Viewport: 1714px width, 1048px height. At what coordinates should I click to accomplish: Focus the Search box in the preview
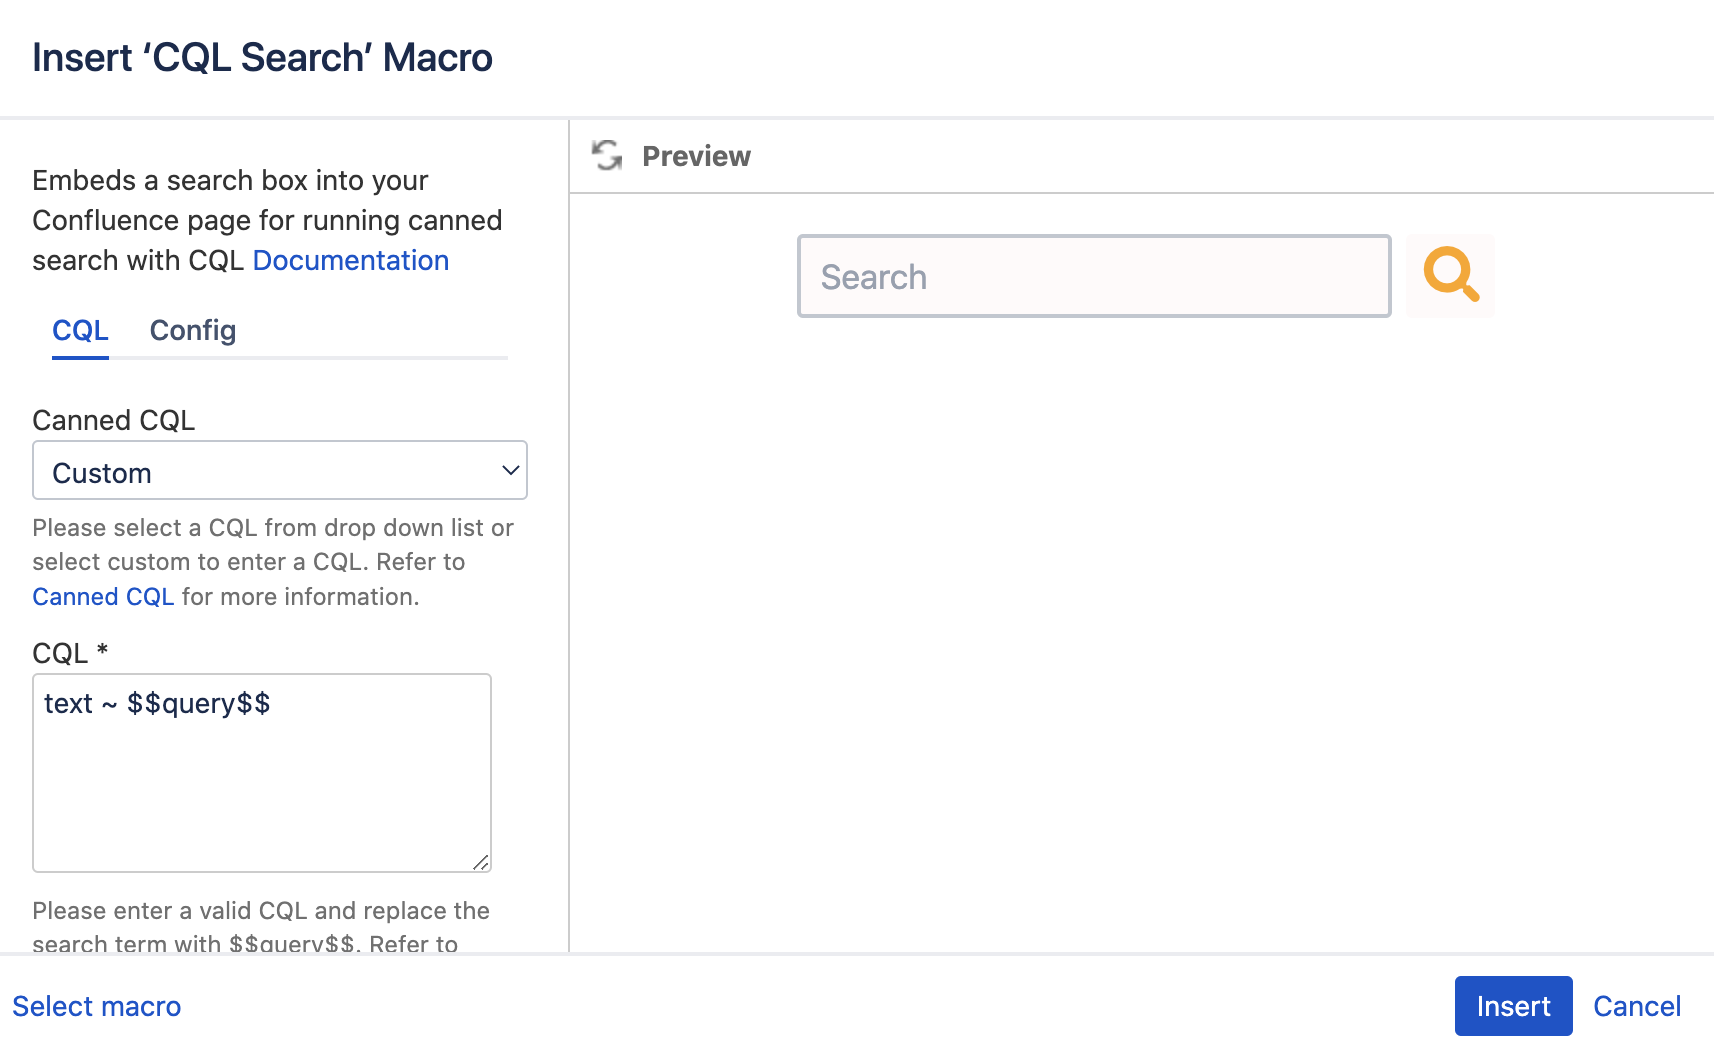pyautogui.click(x=1093, y=277)
